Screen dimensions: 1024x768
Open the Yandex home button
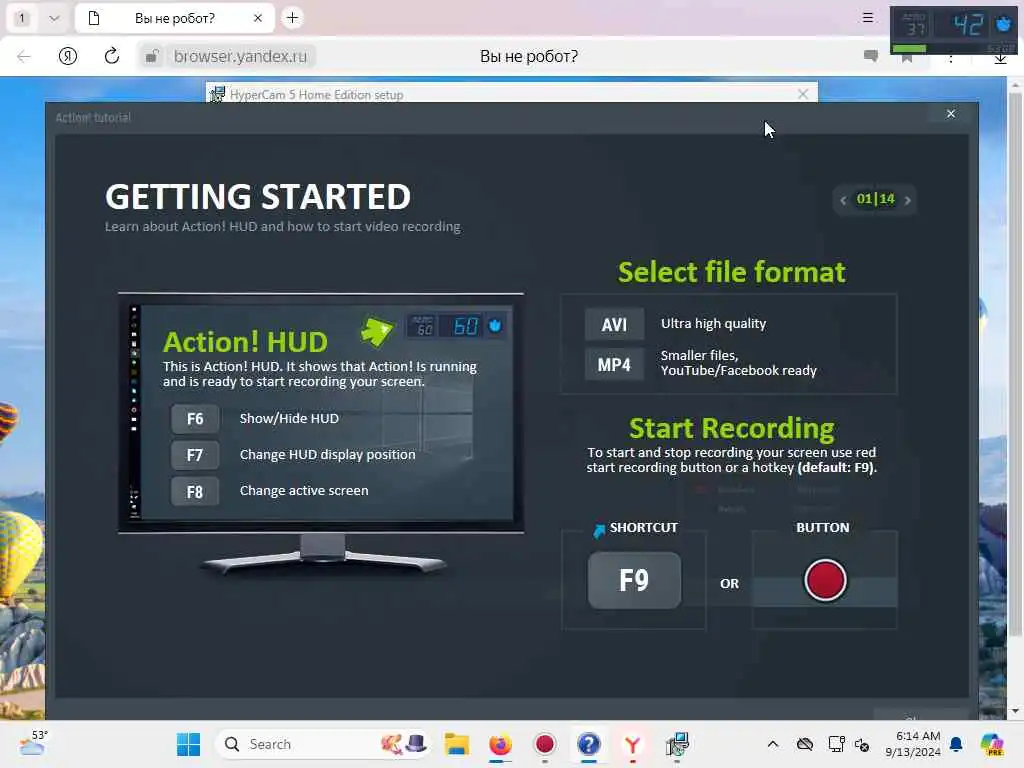(68, 56)
